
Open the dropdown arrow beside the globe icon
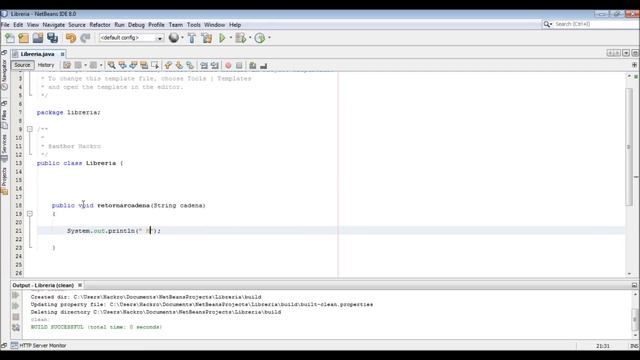[182, 38]
